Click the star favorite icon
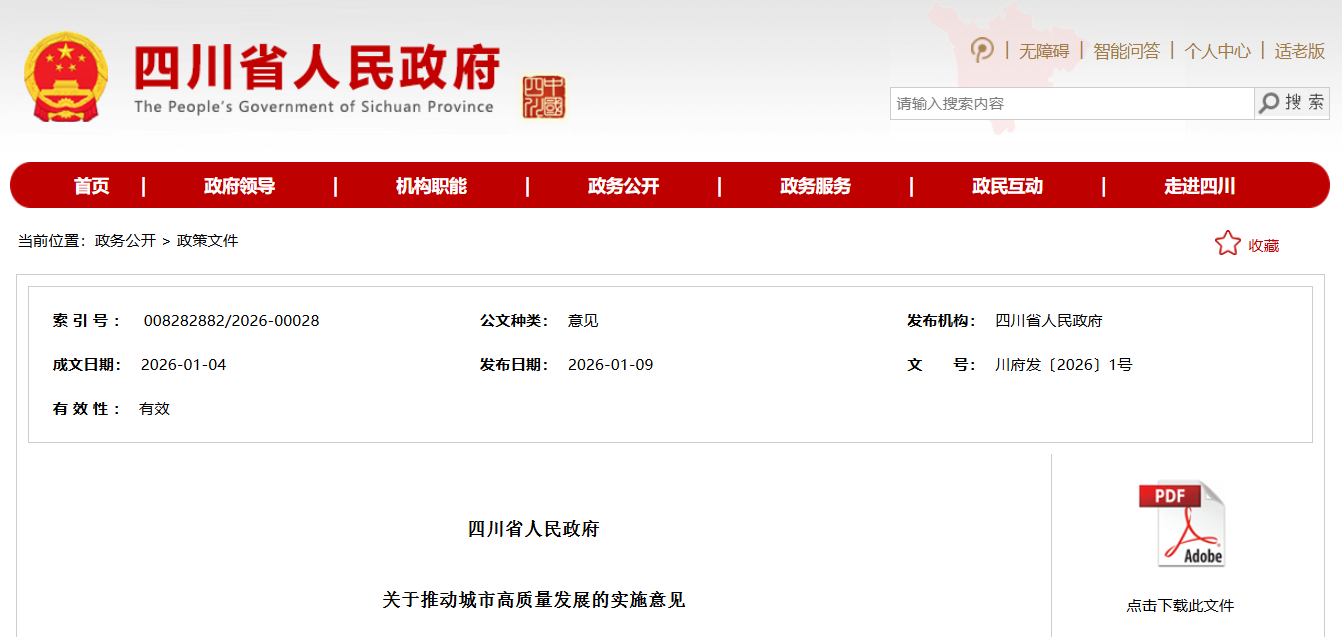This screenshot has width=1342, height=637. tap(1227, 243)
